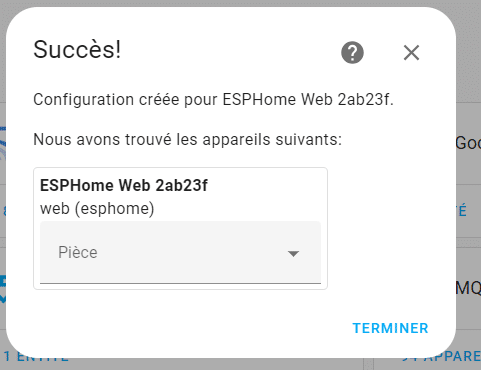This screenshot has height=370, width=481.
Task: Click the TERMINER button
Action: point(391,328)
